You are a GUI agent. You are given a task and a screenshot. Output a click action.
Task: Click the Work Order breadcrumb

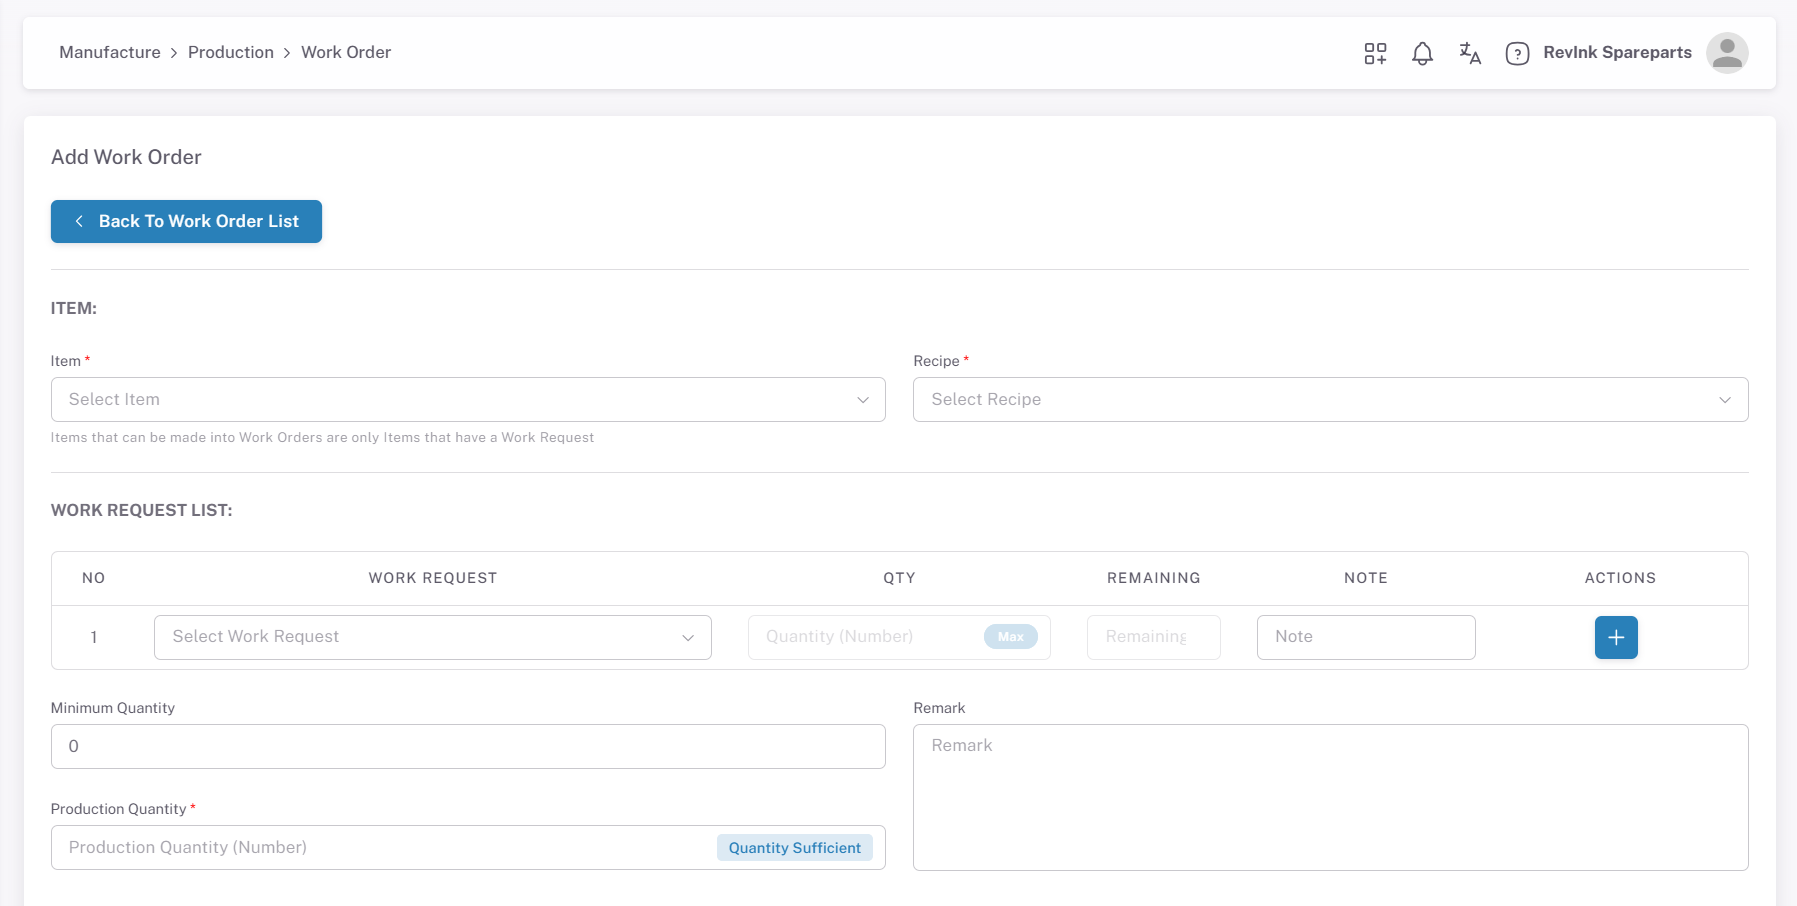coord(346,52)
